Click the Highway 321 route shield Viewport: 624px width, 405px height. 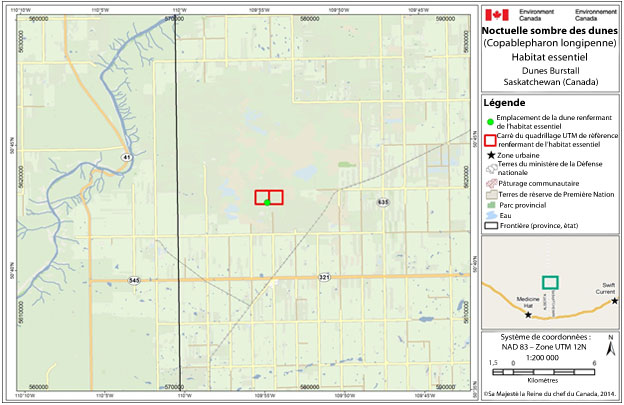pos(325,276)
